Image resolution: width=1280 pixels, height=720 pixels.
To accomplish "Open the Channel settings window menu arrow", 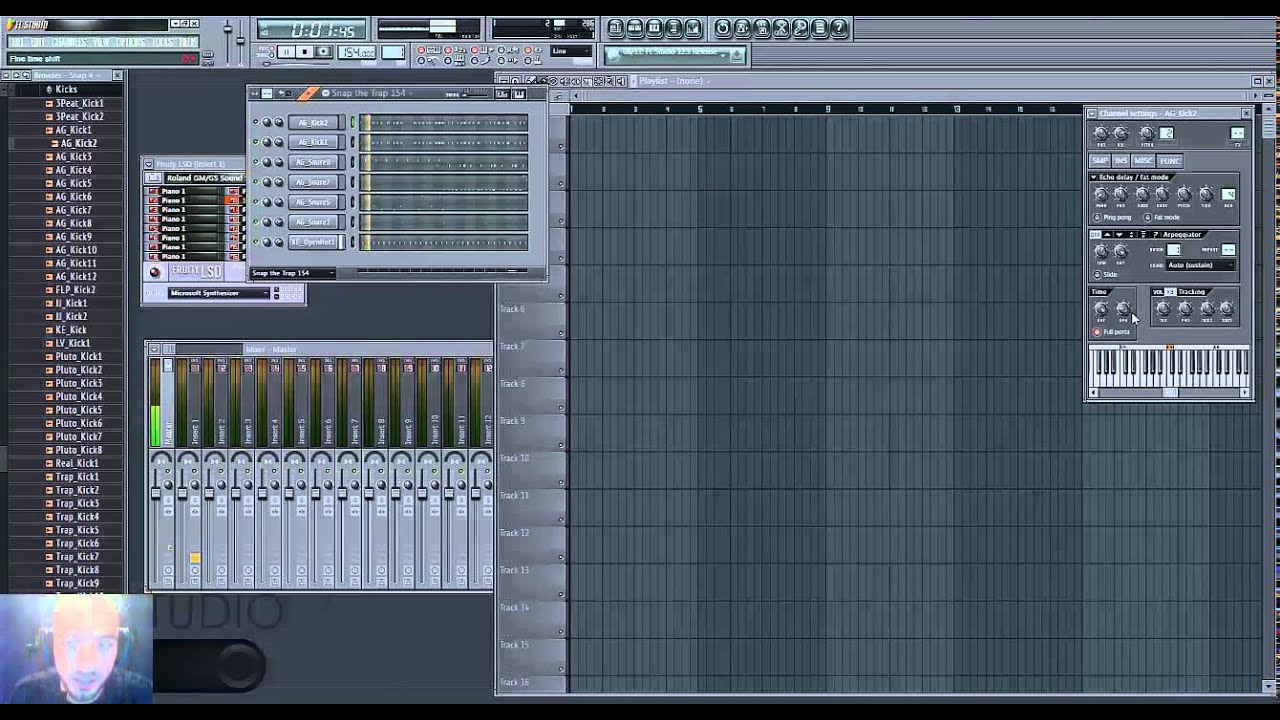I will click(1092, 113).
